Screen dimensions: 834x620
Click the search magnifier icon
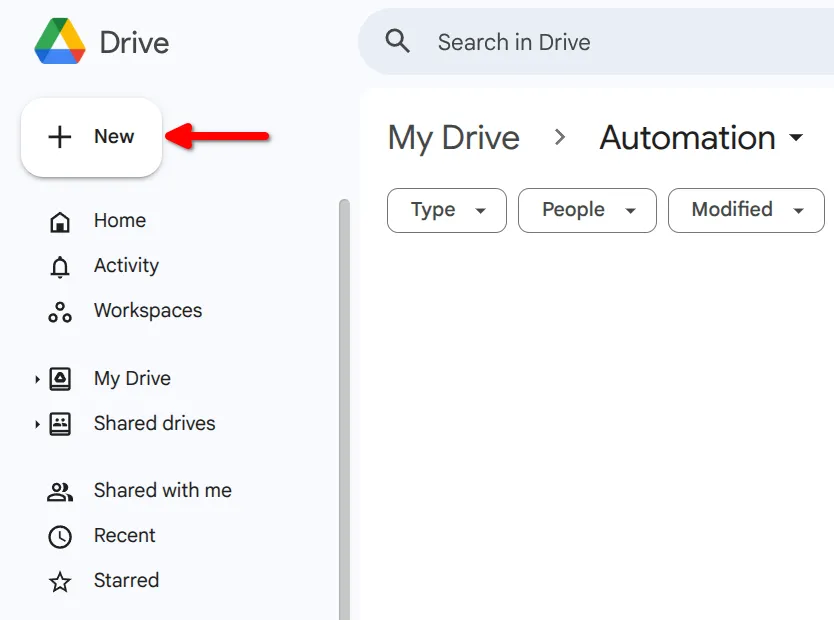point(397,42)
